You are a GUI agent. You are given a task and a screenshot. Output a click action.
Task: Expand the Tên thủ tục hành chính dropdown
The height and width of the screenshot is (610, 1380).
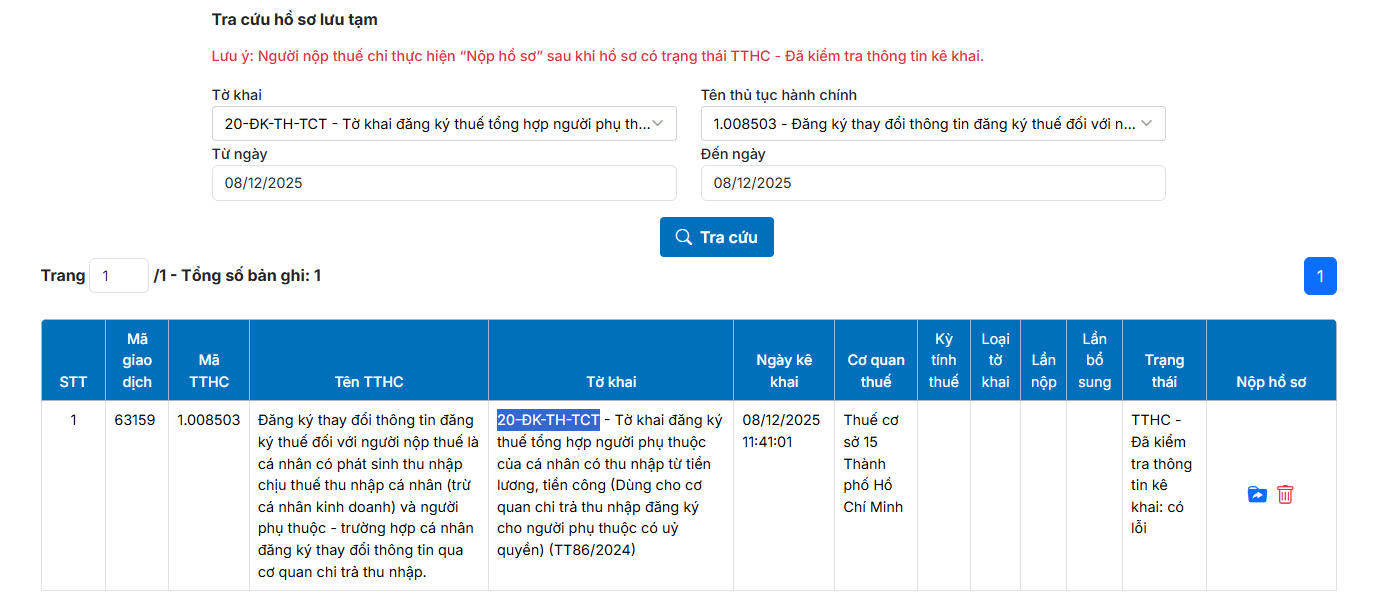coord(932,124)
